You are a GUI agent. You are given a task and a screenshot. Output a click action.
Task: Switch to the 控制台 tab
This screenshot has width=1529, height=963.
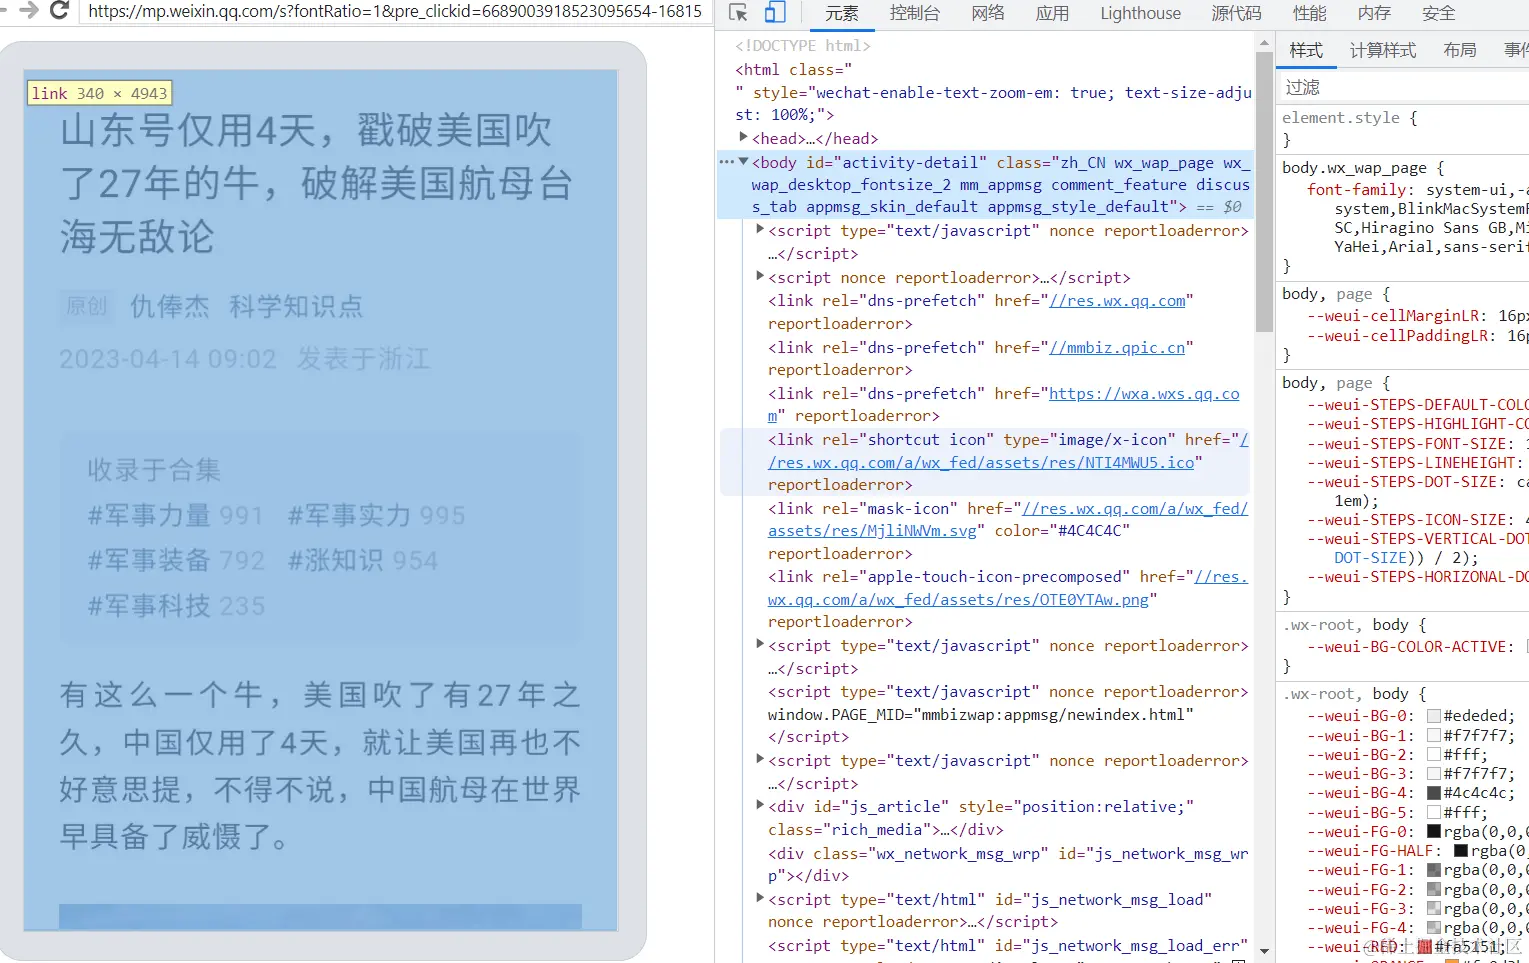[915, 13]
